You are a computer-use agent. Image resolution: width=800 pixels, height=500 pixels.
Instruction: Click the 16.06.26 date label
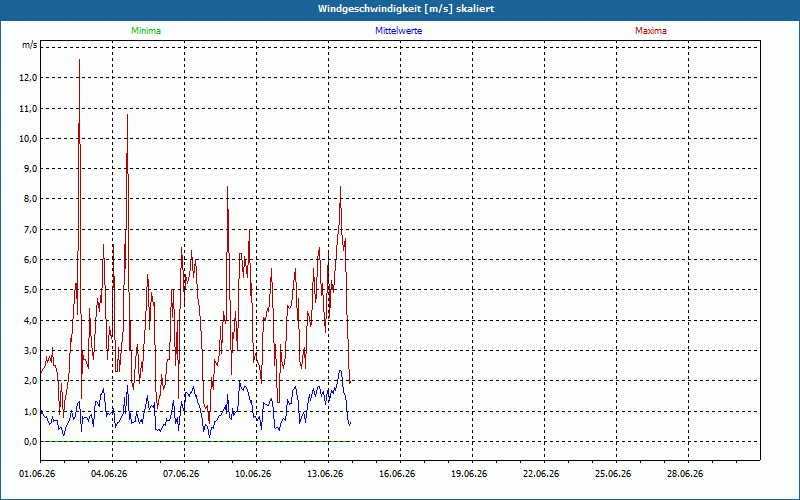tap(397, 474)
